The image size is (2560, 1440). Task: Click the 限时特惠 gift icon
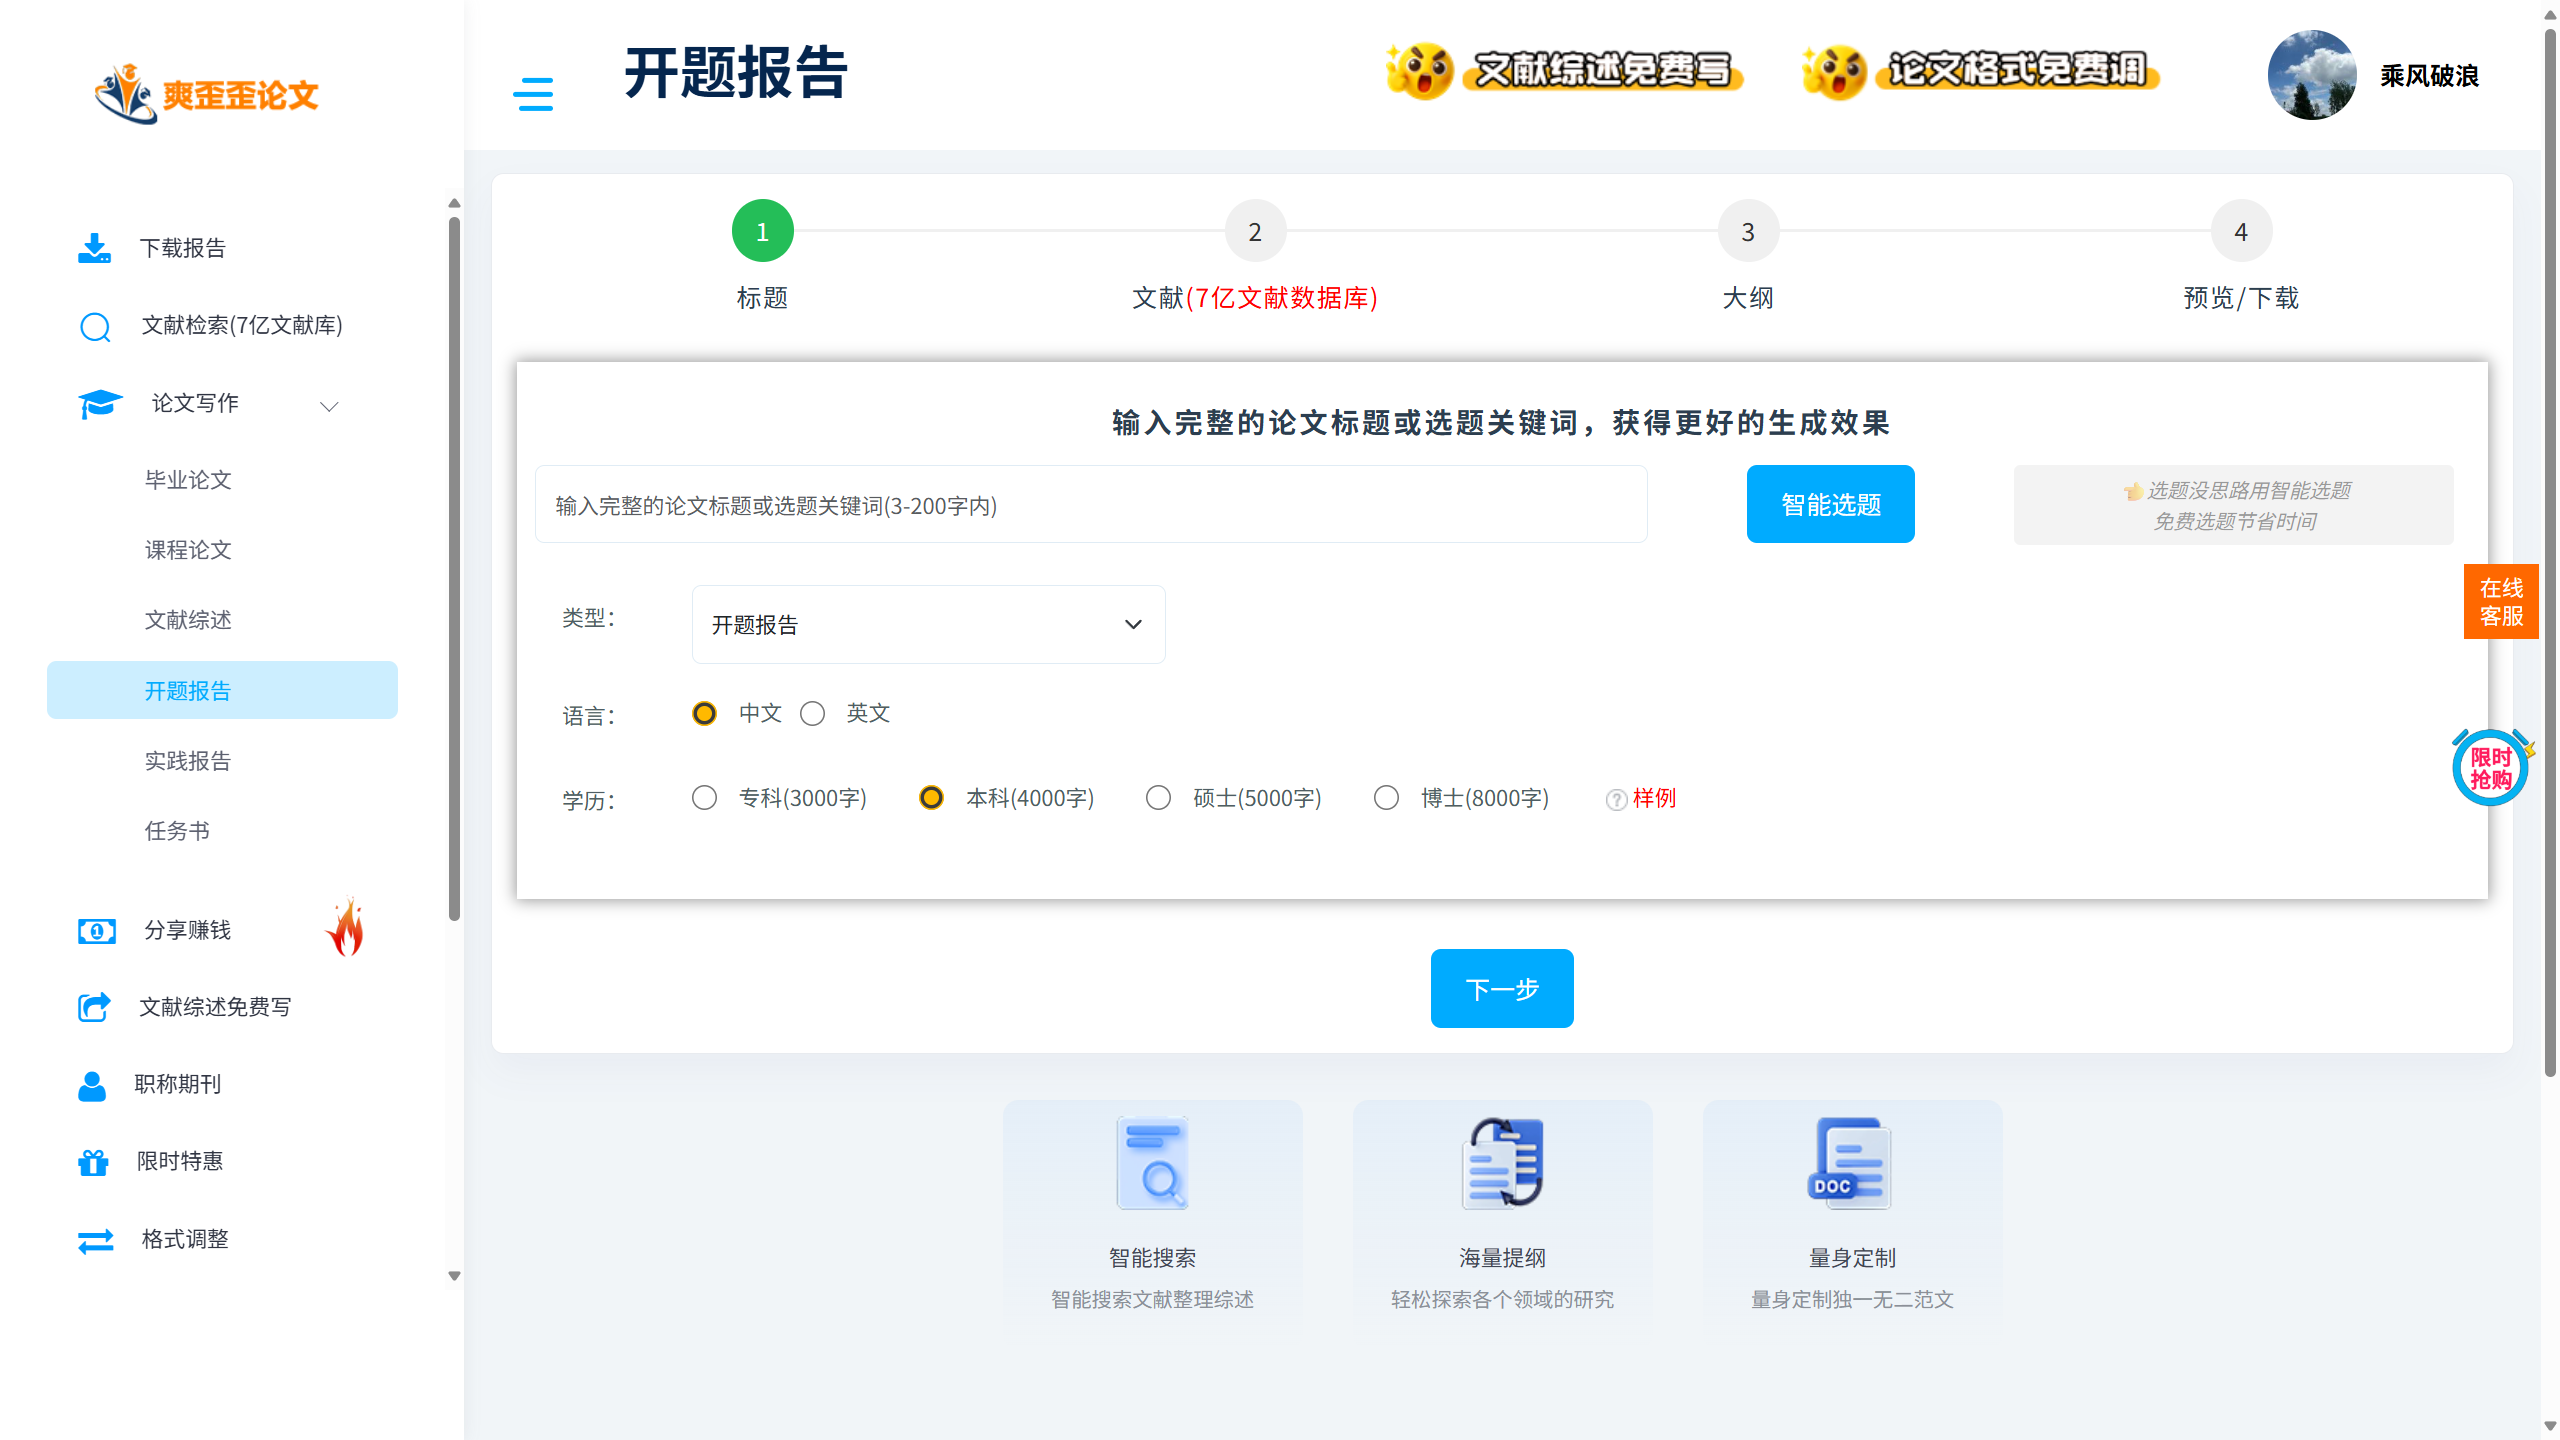pyautogui.click(x=93, y=1162)
